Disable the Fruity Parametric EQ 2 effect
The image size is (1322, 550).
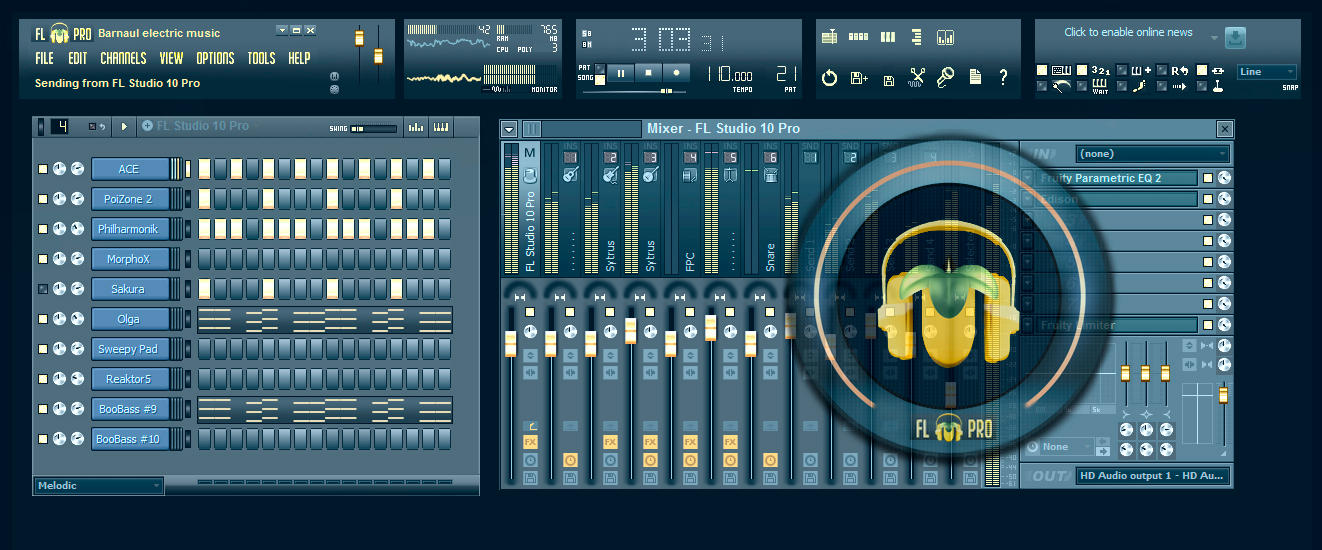point(1208,178)
